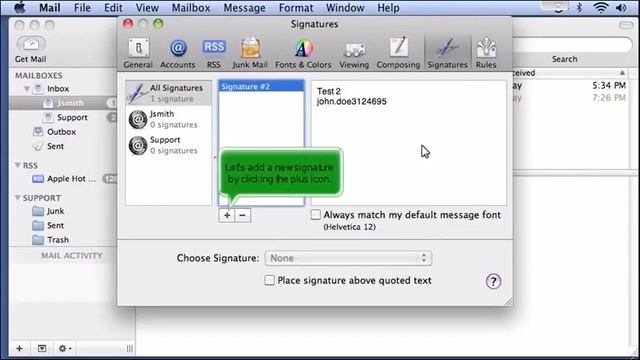The image size is (640, 360).
Task: Click the Search field in Mail window
Action: (x=571, y=44)
